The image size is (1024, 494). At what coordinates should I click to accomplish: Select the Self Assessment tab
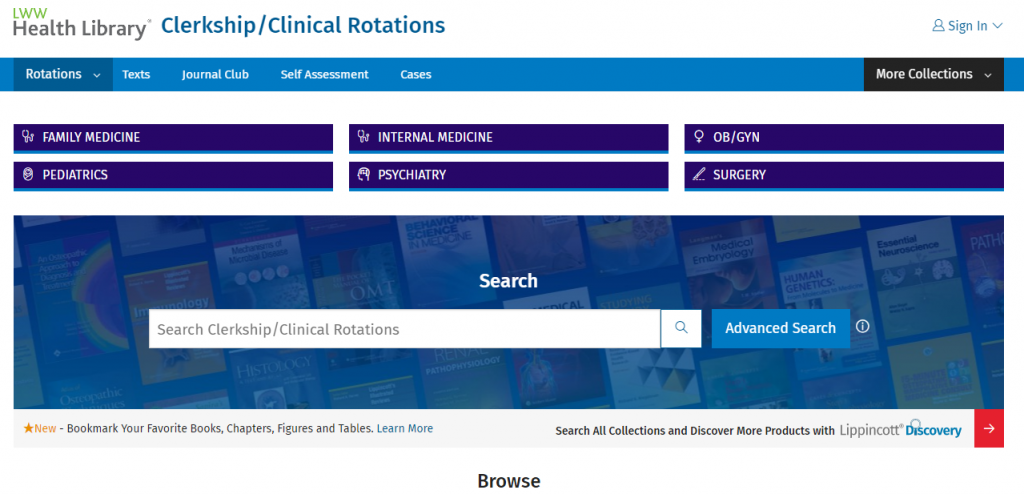[325, 74]
